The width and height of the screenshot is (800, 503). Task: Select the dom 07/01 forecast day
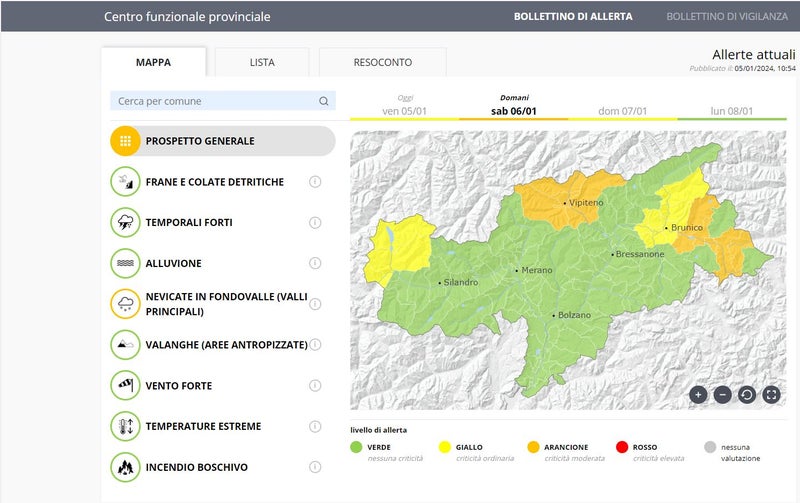(622, 111)
